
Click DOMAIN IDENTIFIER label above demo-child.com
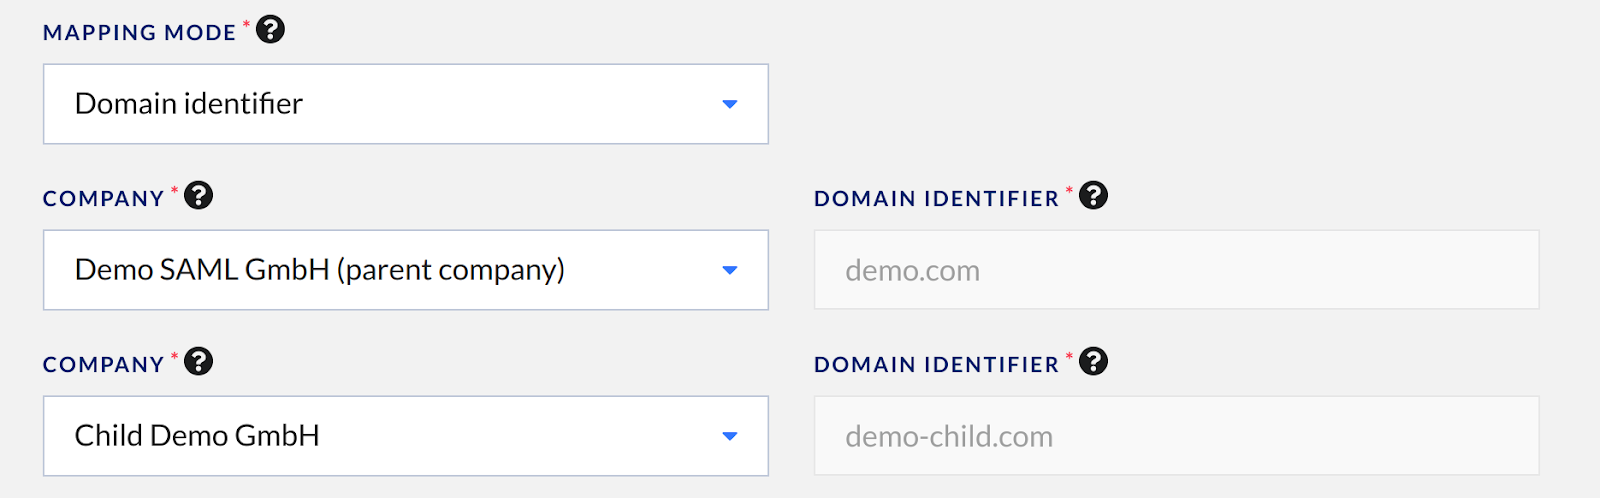(x=936, y=365)
